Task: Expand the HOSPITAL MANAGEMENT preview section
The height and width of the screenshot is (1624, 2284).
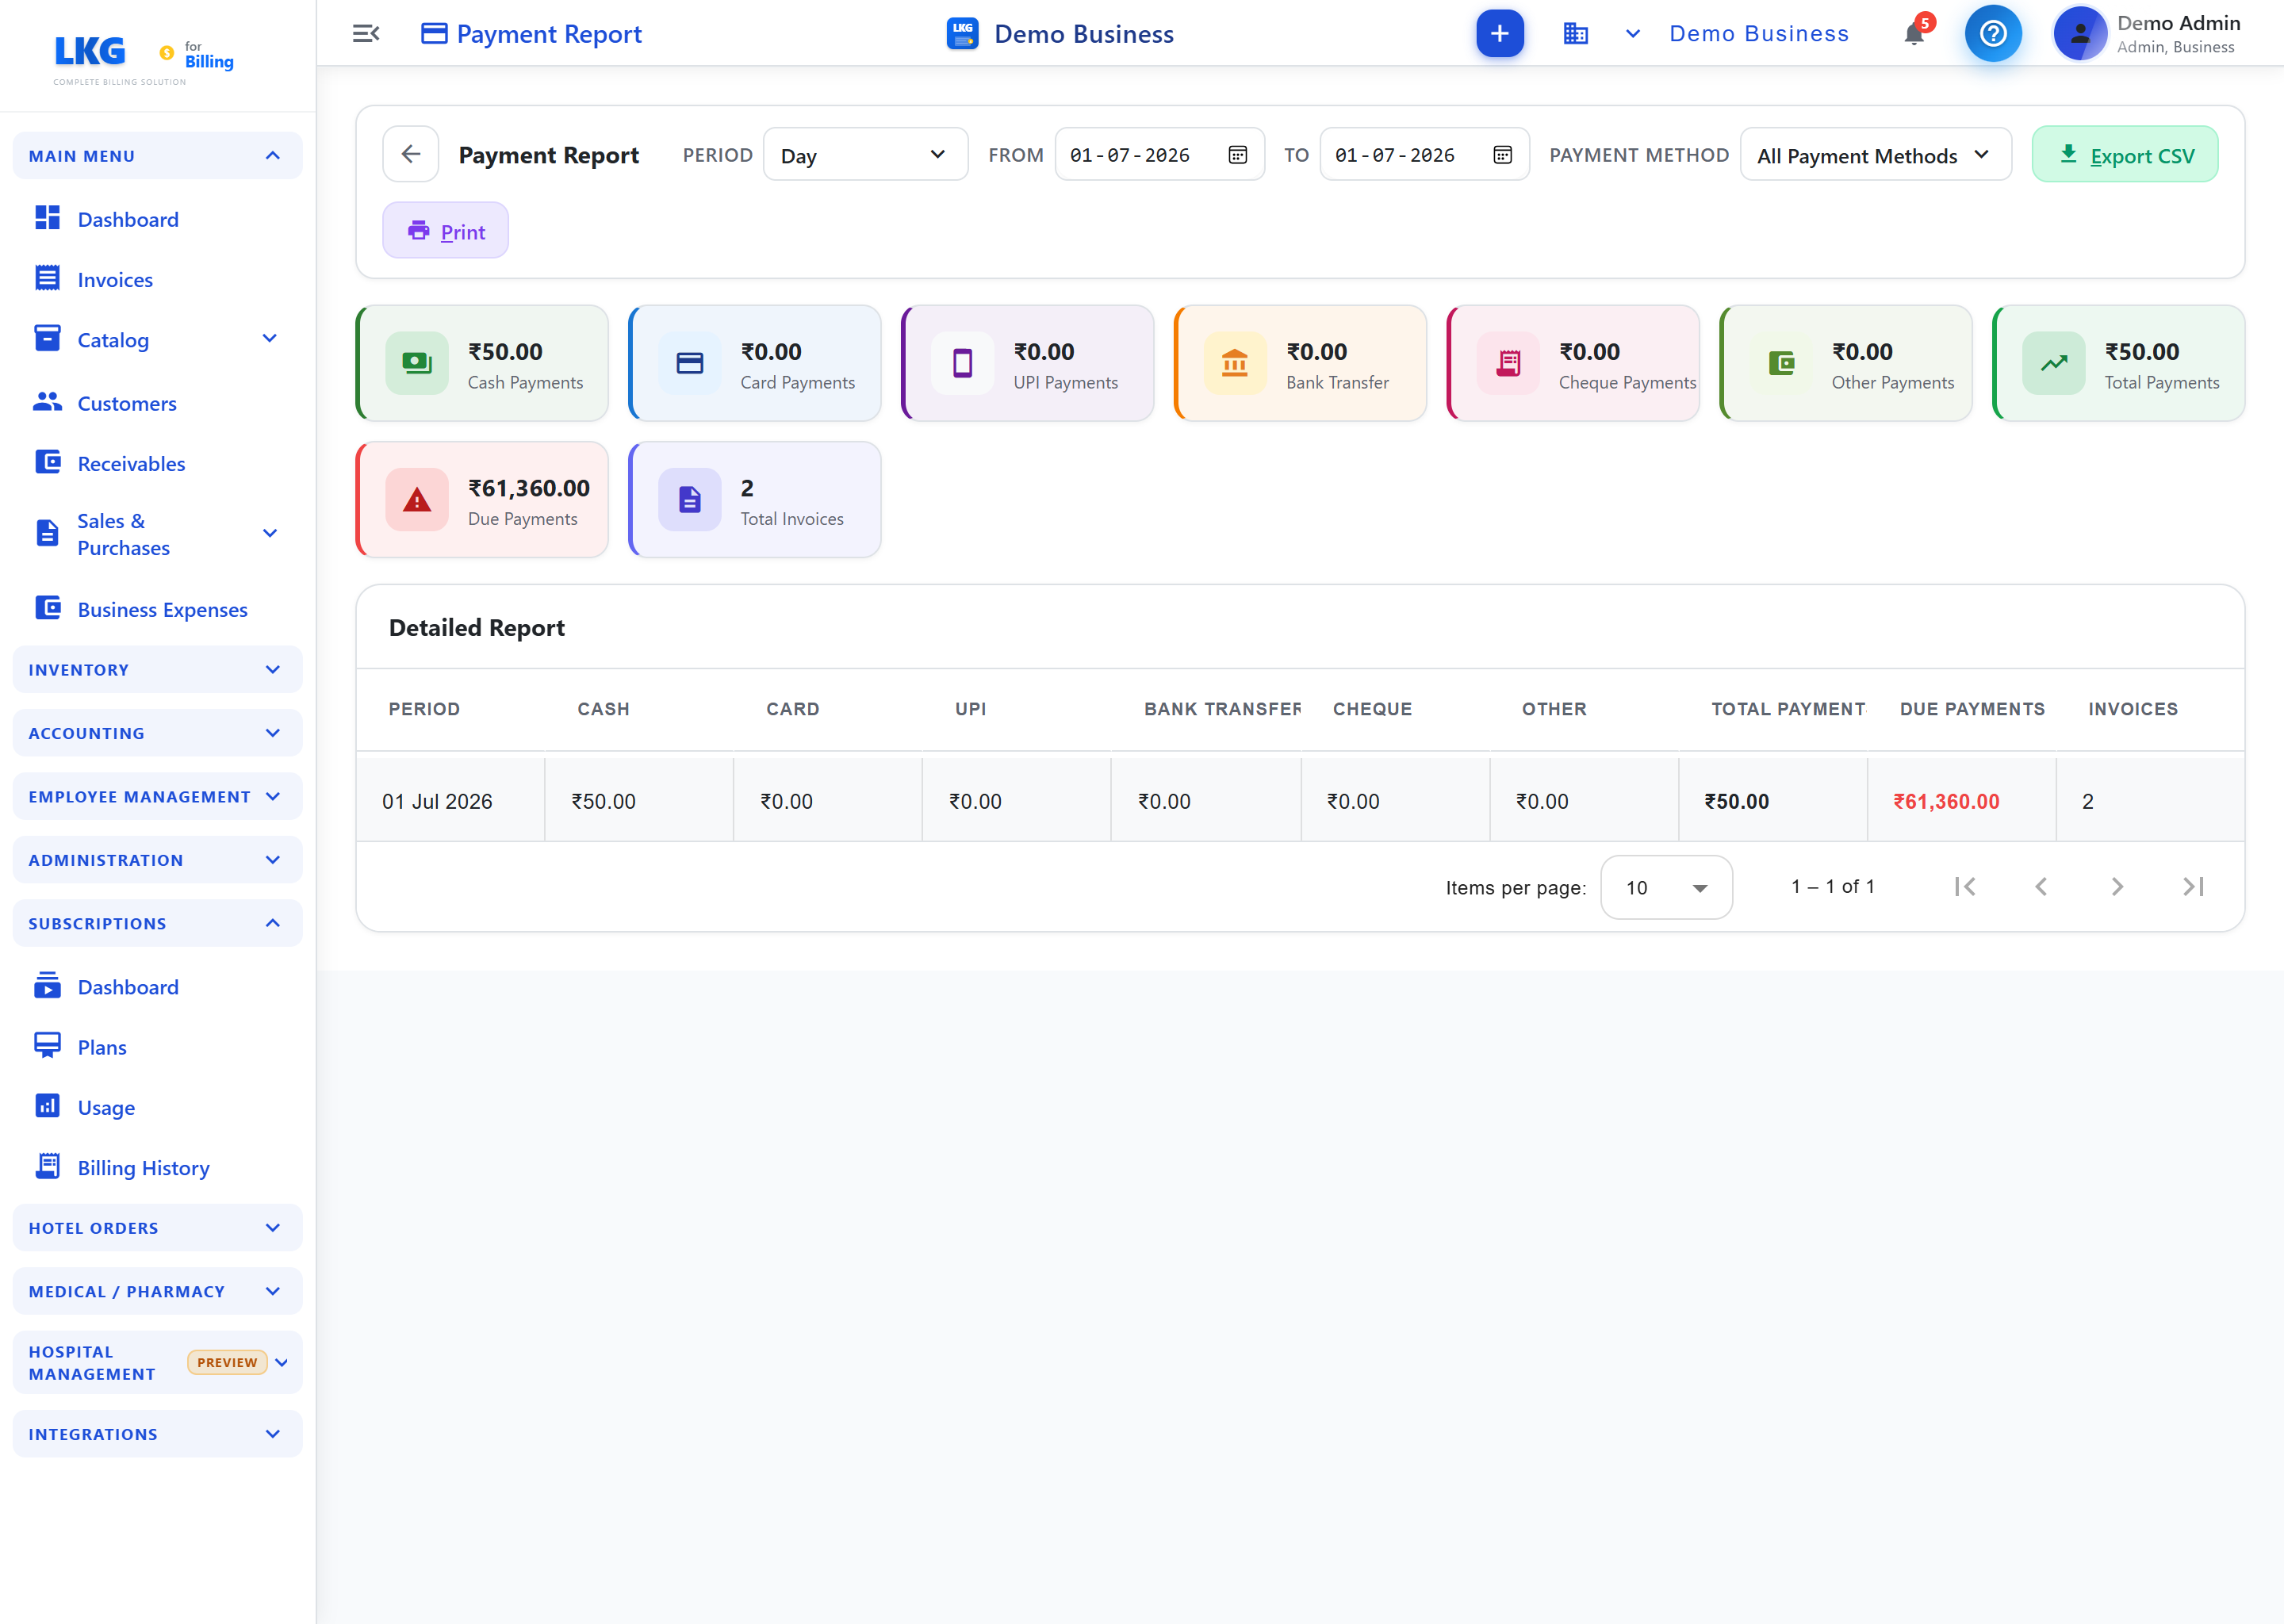Action: coord(157,1363)
